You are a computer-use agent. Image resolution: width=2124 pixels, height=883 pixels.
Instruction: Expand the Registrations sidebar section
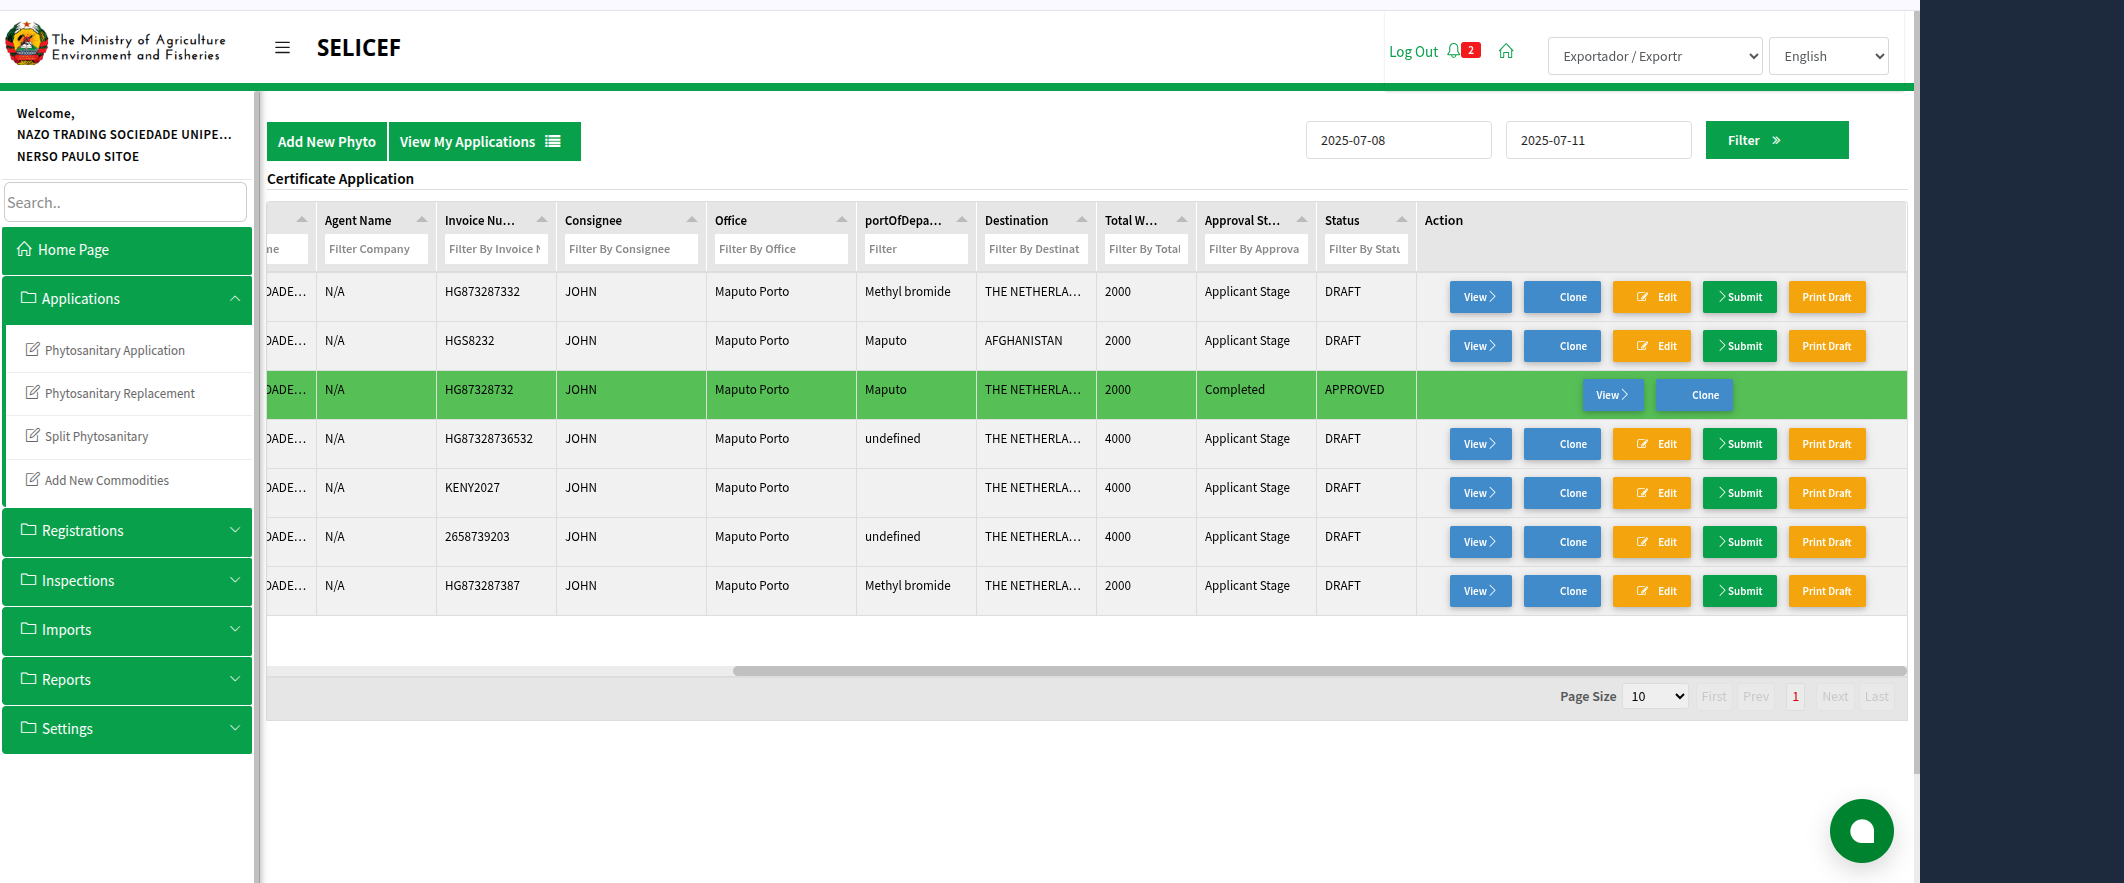[127, 531]
